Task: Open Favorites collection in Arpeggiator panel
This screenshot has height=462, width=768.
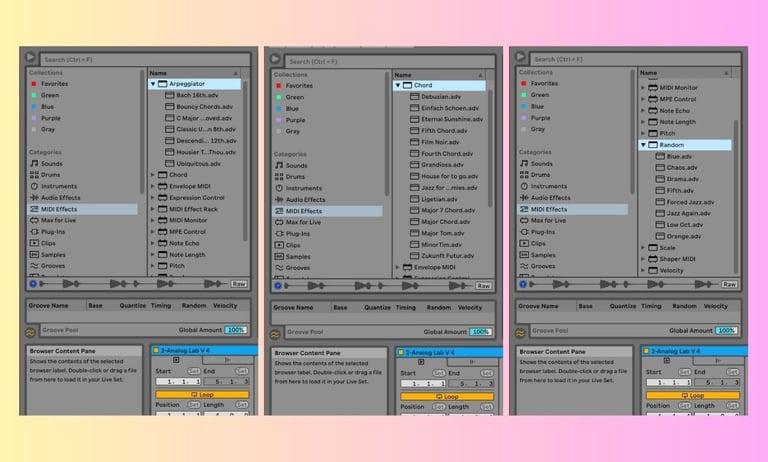Action: (49, 84)
